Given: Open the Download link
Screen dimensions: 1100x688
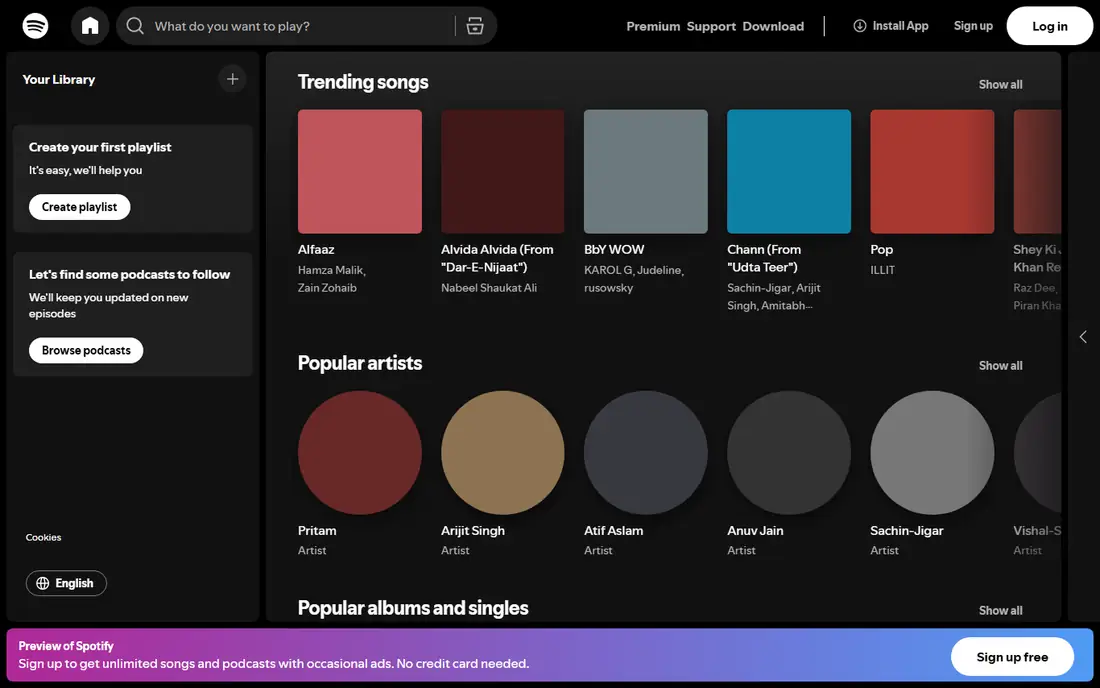Looking at the screenshot, I should click(x=773, y=26).
